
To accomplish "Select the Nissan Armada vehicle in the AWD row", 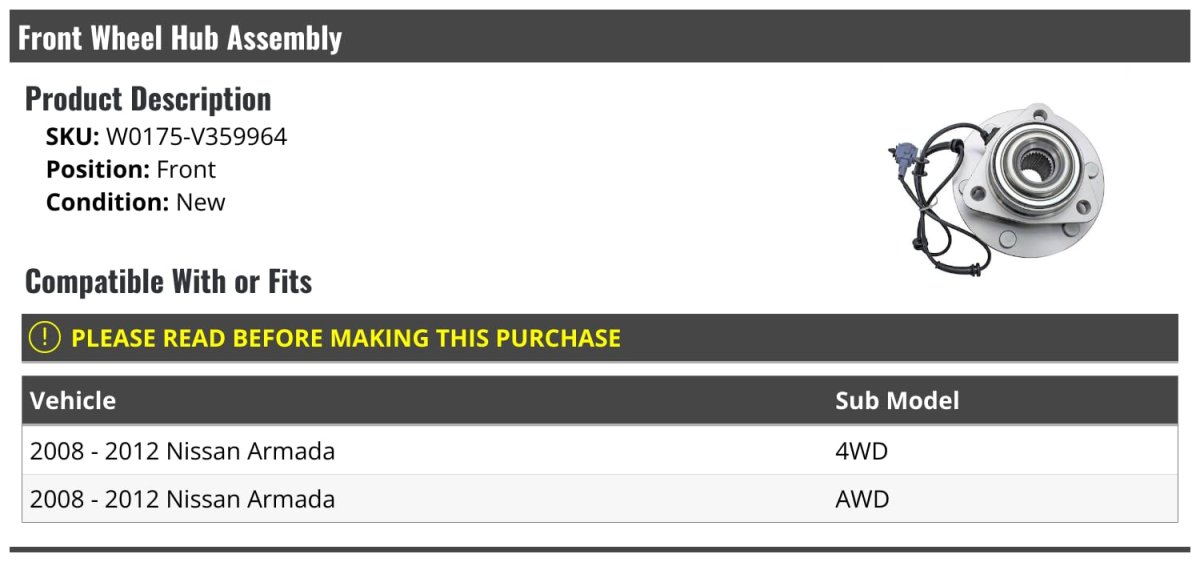I will (x=182, y=499).
